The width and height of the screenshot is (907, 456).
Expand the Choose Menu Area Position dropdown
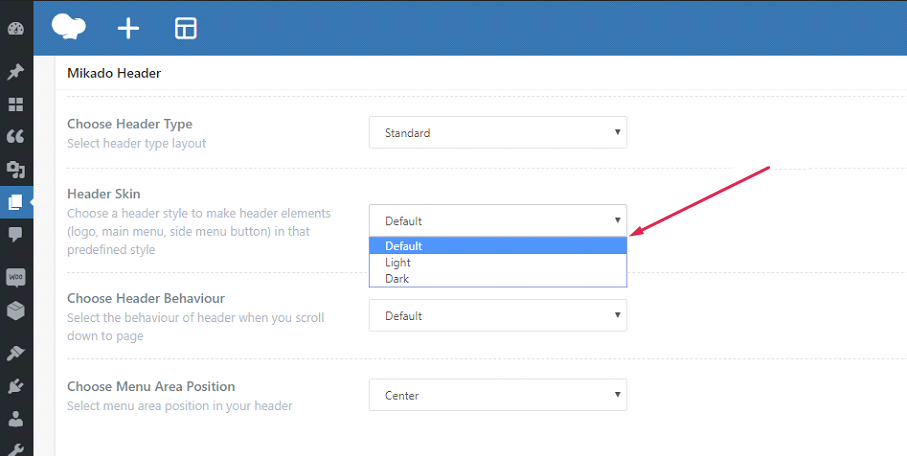497,395
